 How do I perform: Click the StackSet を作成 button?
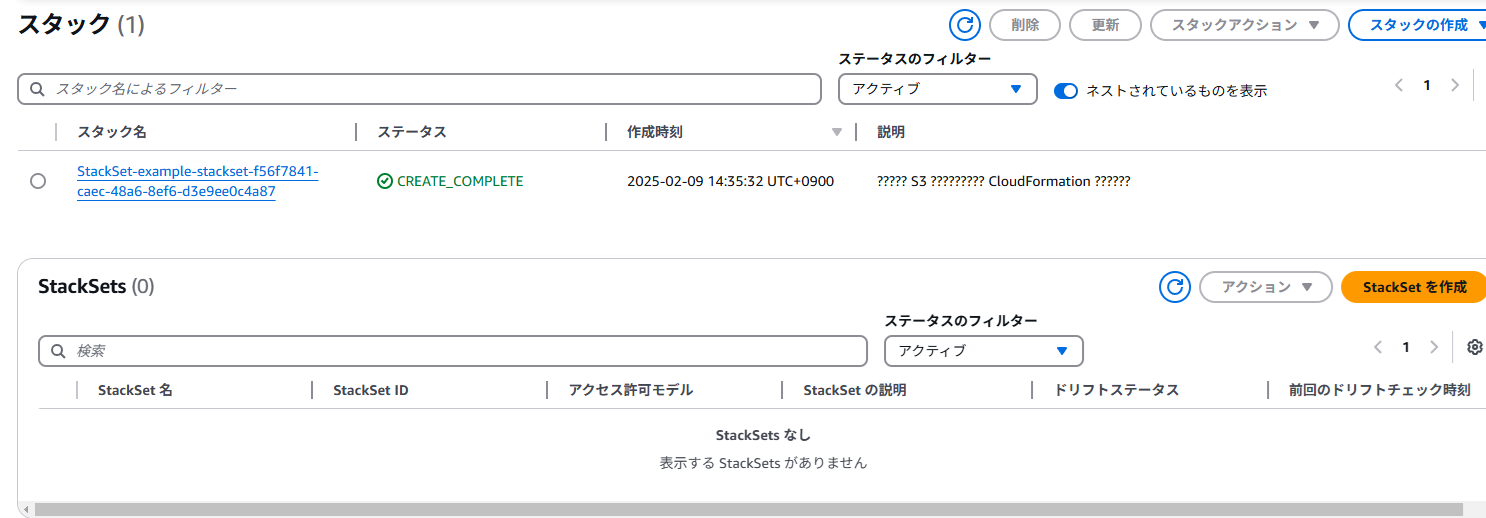[1414, 287]
